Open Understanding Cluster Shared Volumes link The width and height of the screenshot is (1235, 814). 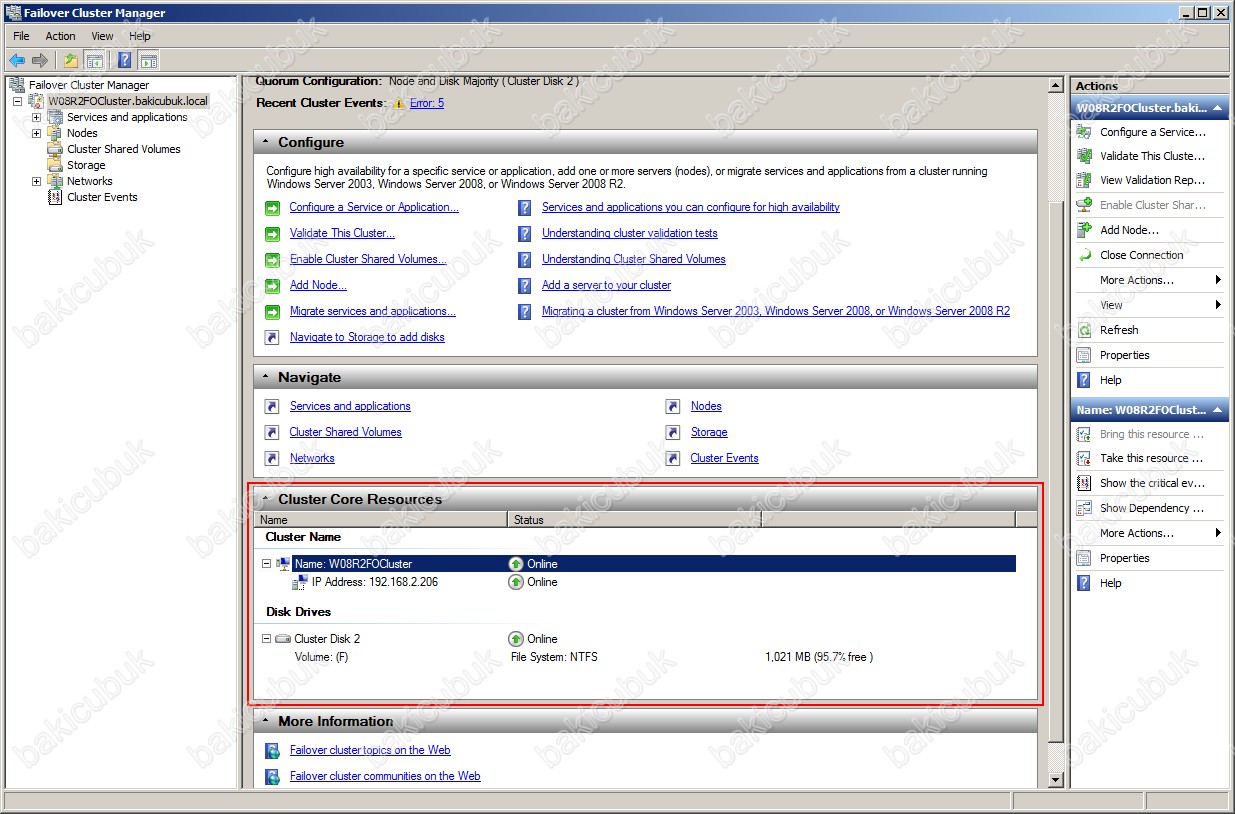pos(634,260)
